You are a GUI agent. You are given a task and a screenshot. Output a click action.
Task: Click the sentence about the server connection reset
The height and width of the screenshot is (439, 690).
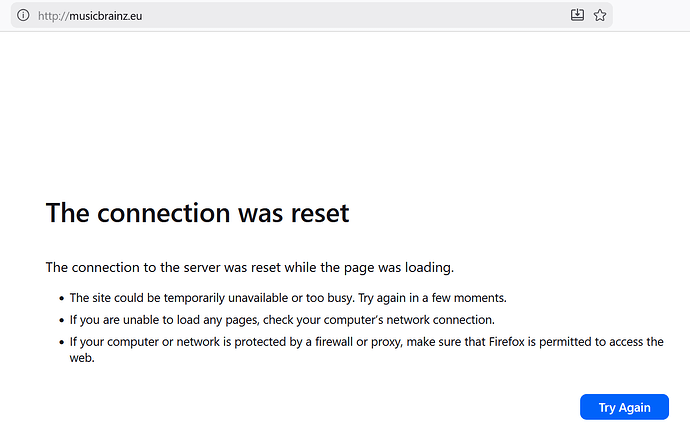[249, 267]
